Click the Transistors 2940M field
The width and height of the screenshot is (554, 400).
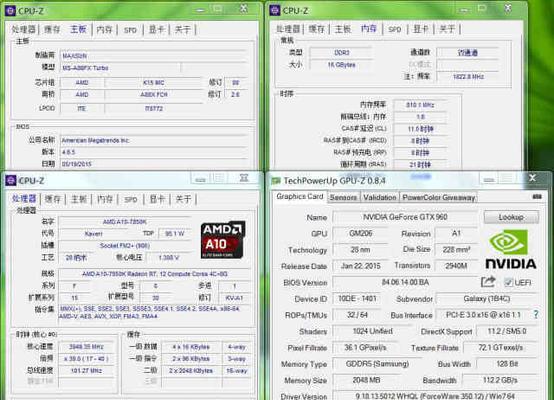[x=456, y=266]
